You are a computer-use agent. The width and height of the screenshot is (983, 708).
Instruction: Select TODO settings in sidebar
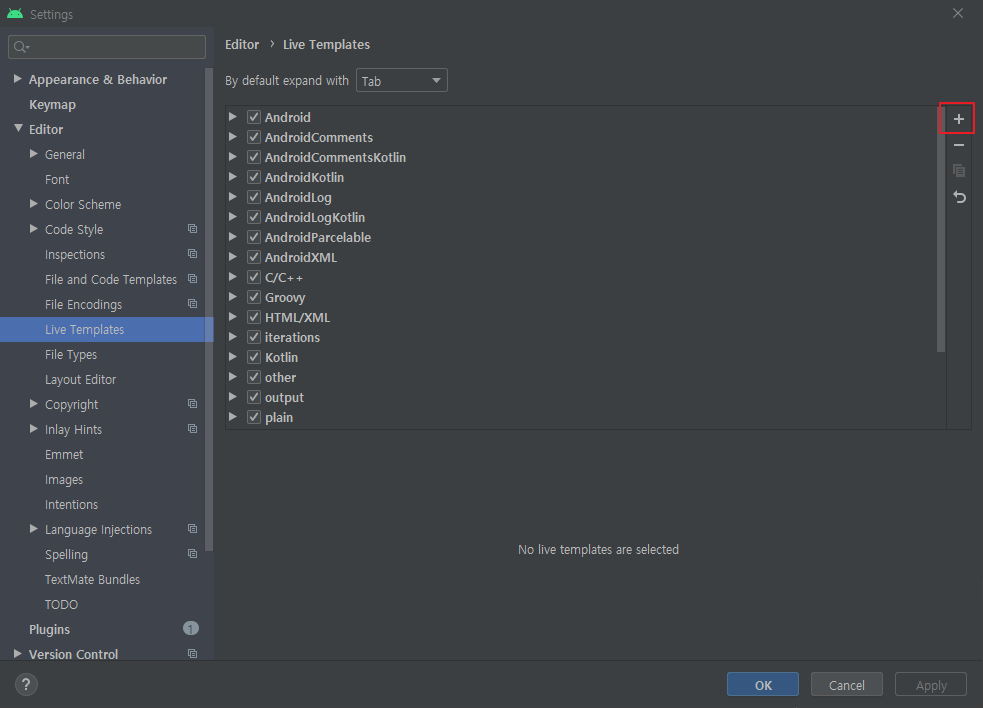(x=61, y=605)
